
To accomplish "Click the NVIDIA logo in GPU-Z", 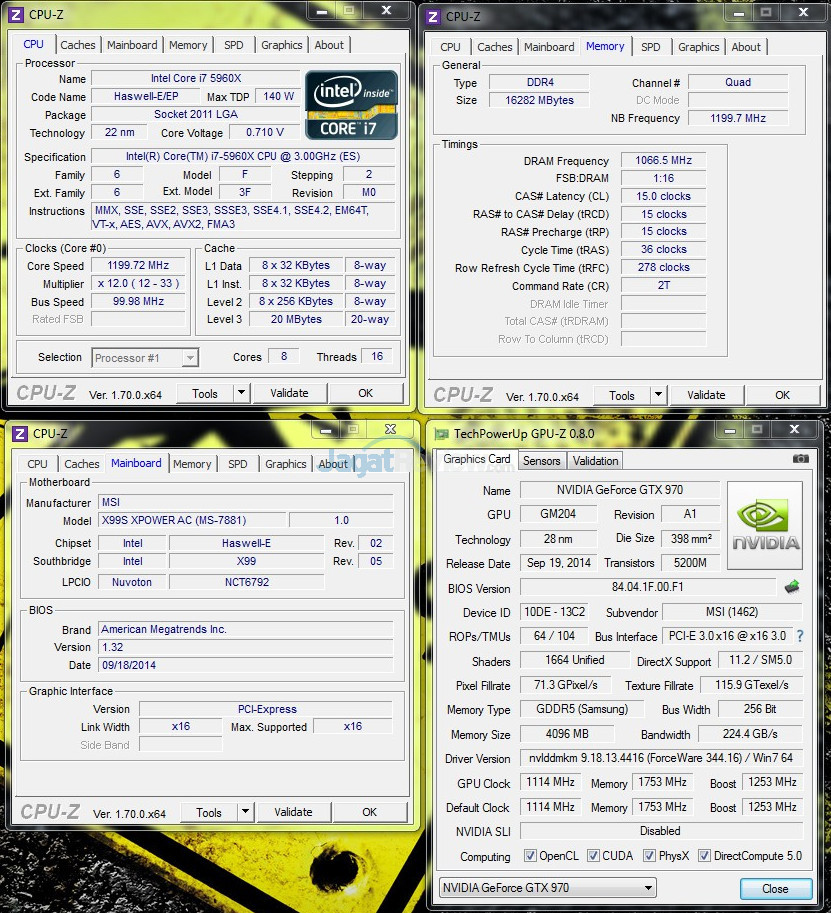I will coord(765,525).
